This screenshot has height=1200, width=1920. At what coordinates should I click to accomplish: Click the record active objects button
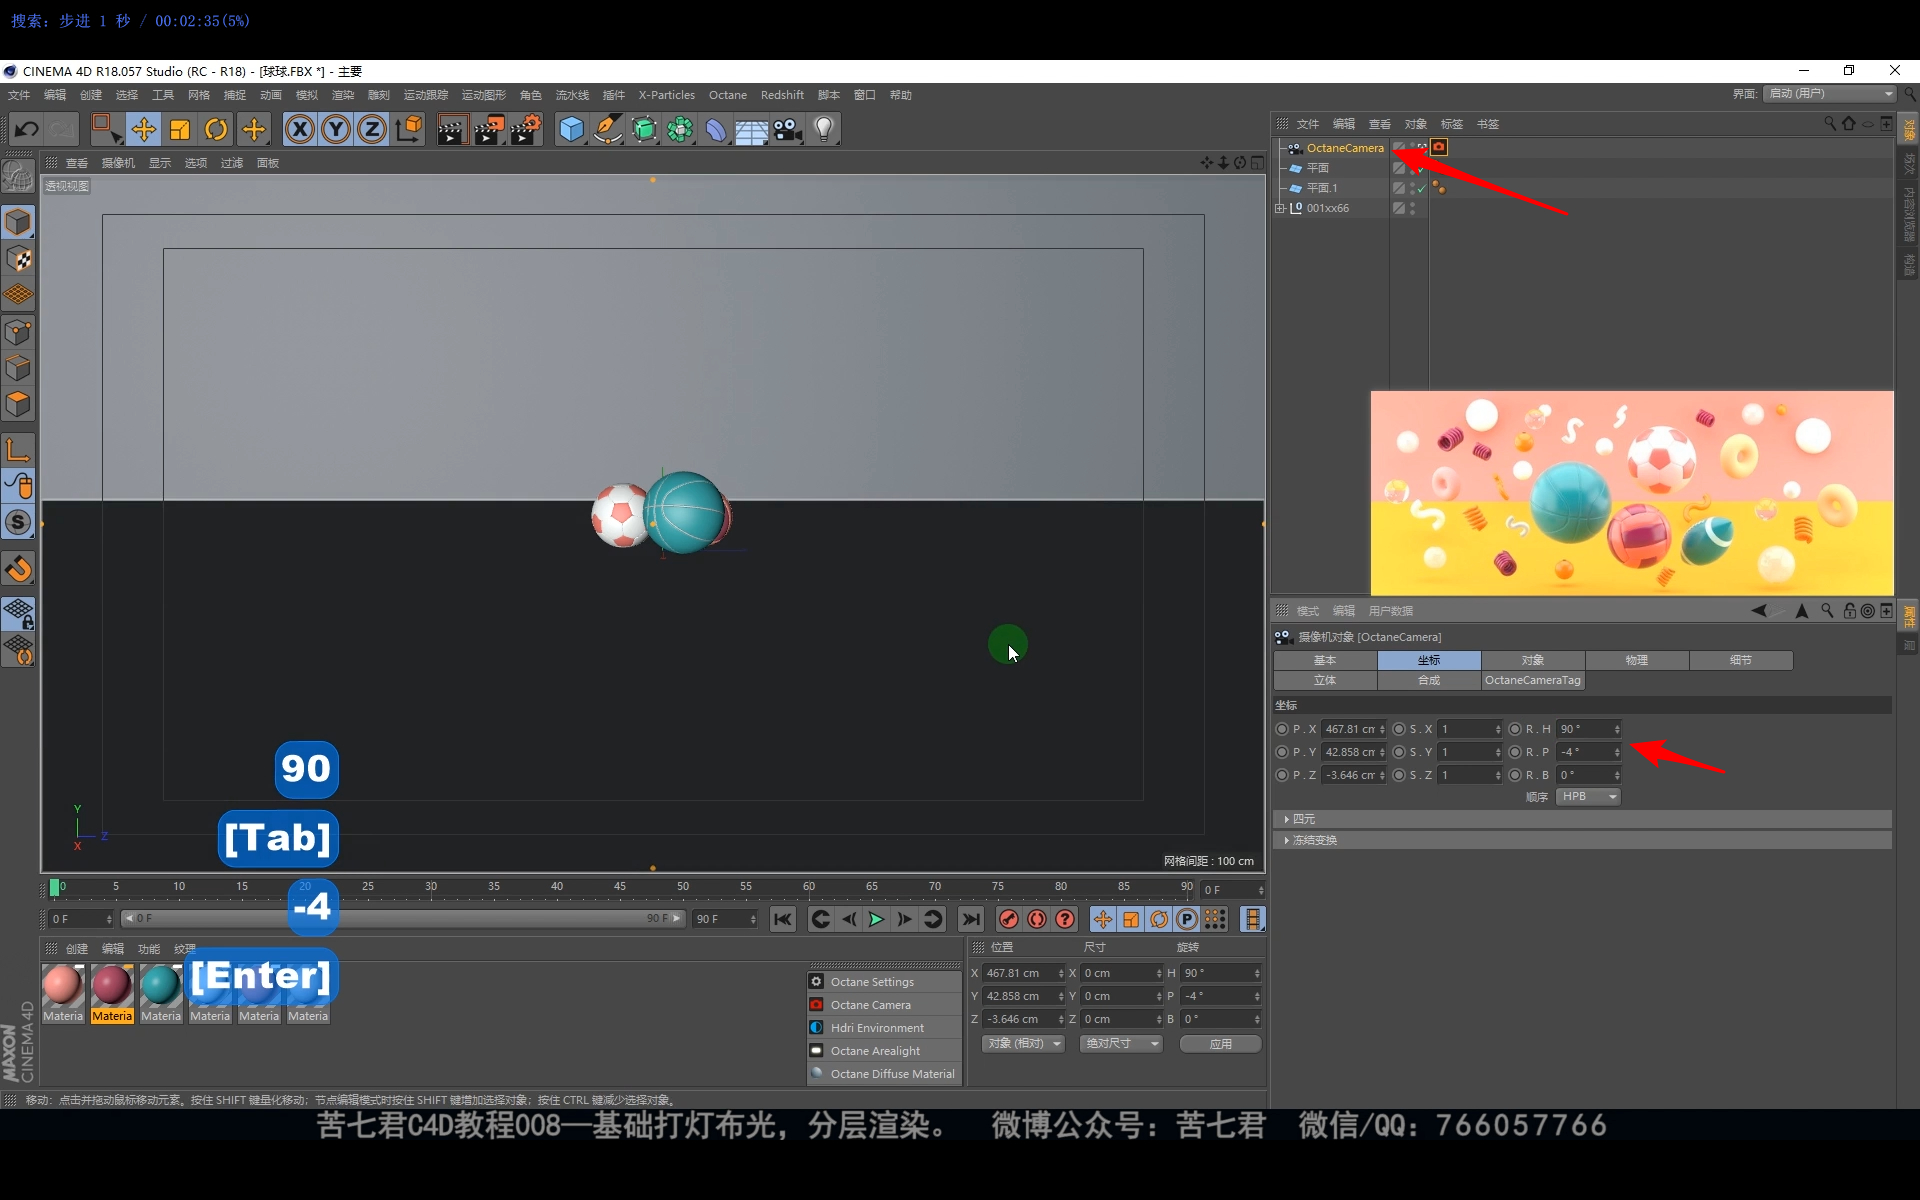[x=1008, y=919]
